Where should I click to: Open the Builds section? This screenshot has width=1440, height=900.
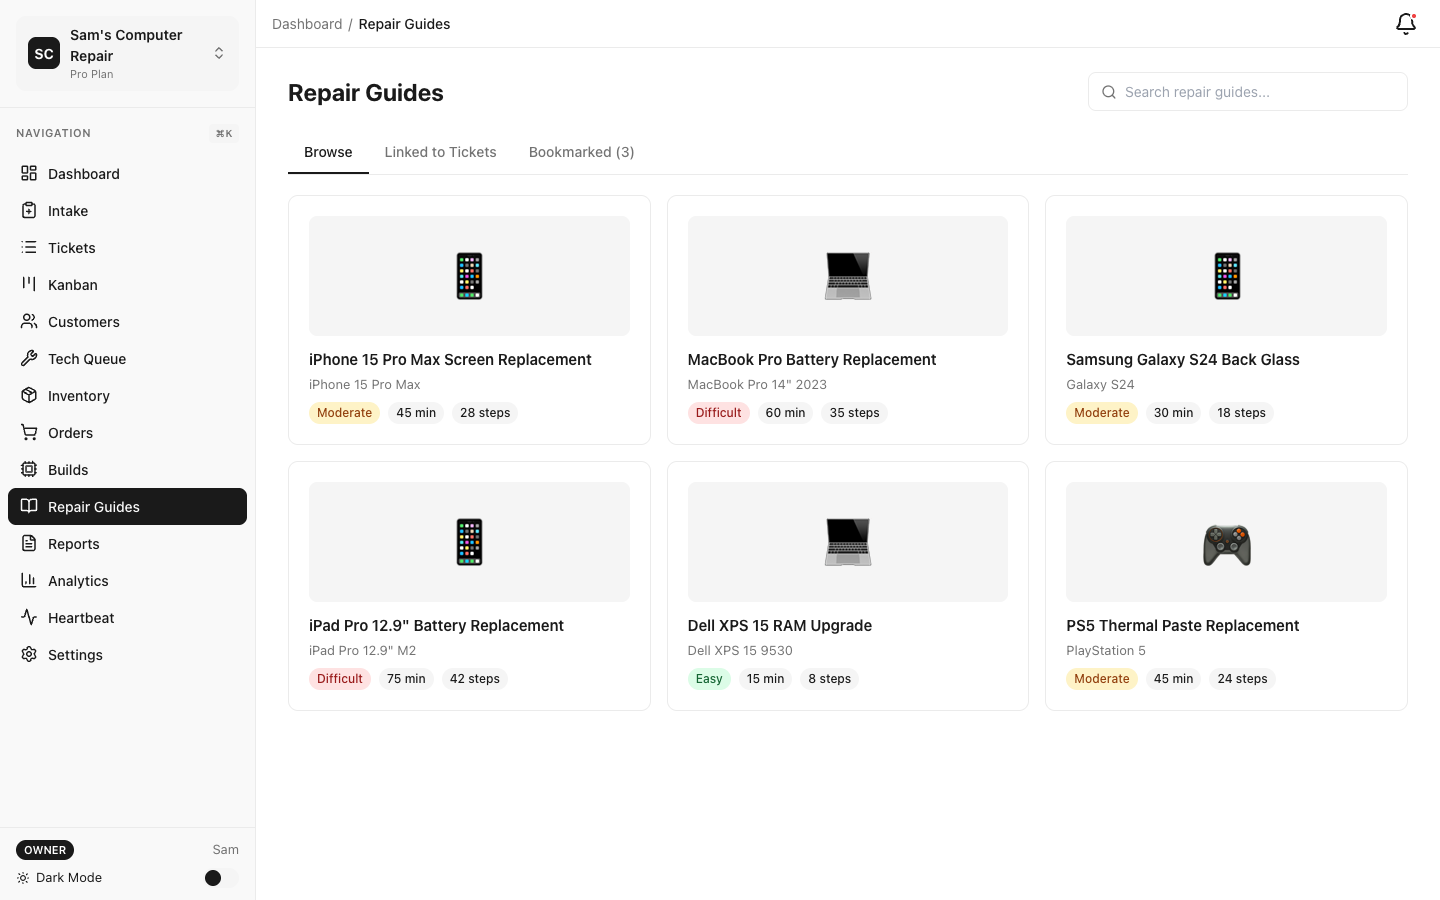pyautogui.click(x=67, y=469)
